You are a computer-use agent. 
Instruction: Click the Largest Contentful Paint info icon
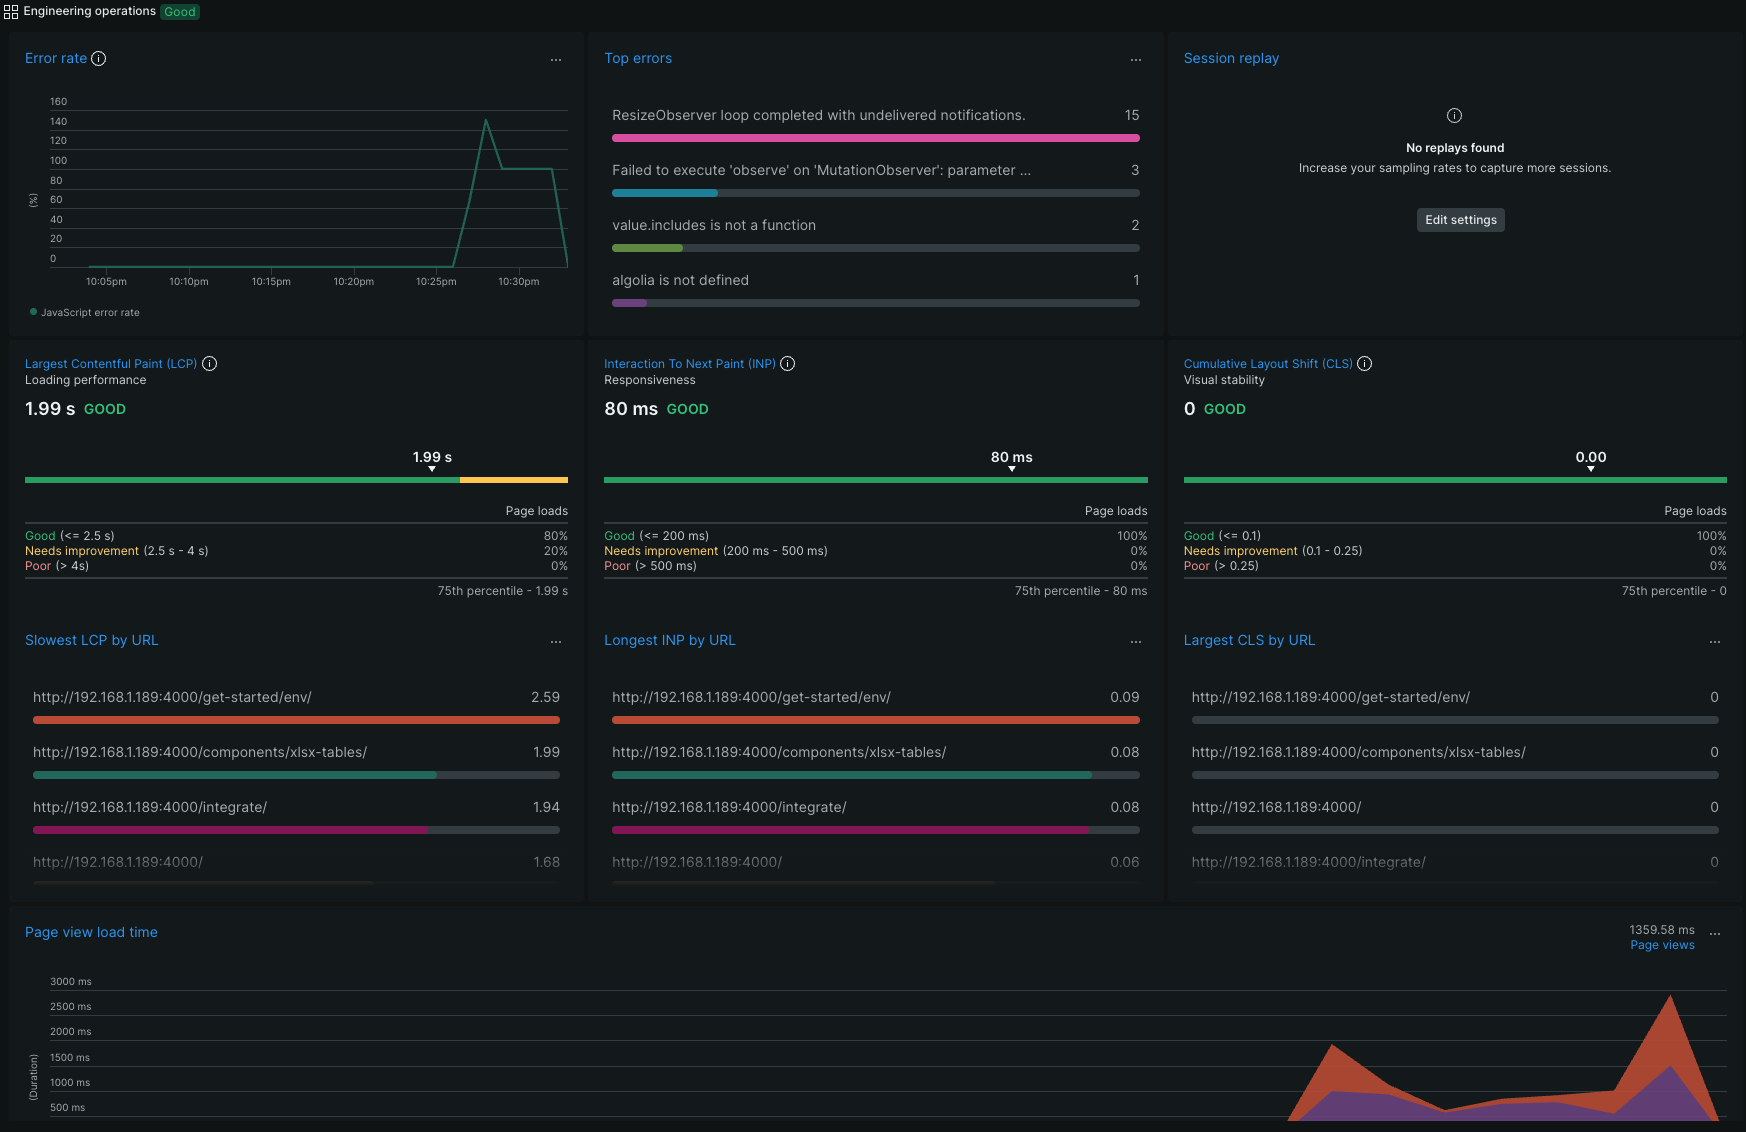[x=210, y=364]
